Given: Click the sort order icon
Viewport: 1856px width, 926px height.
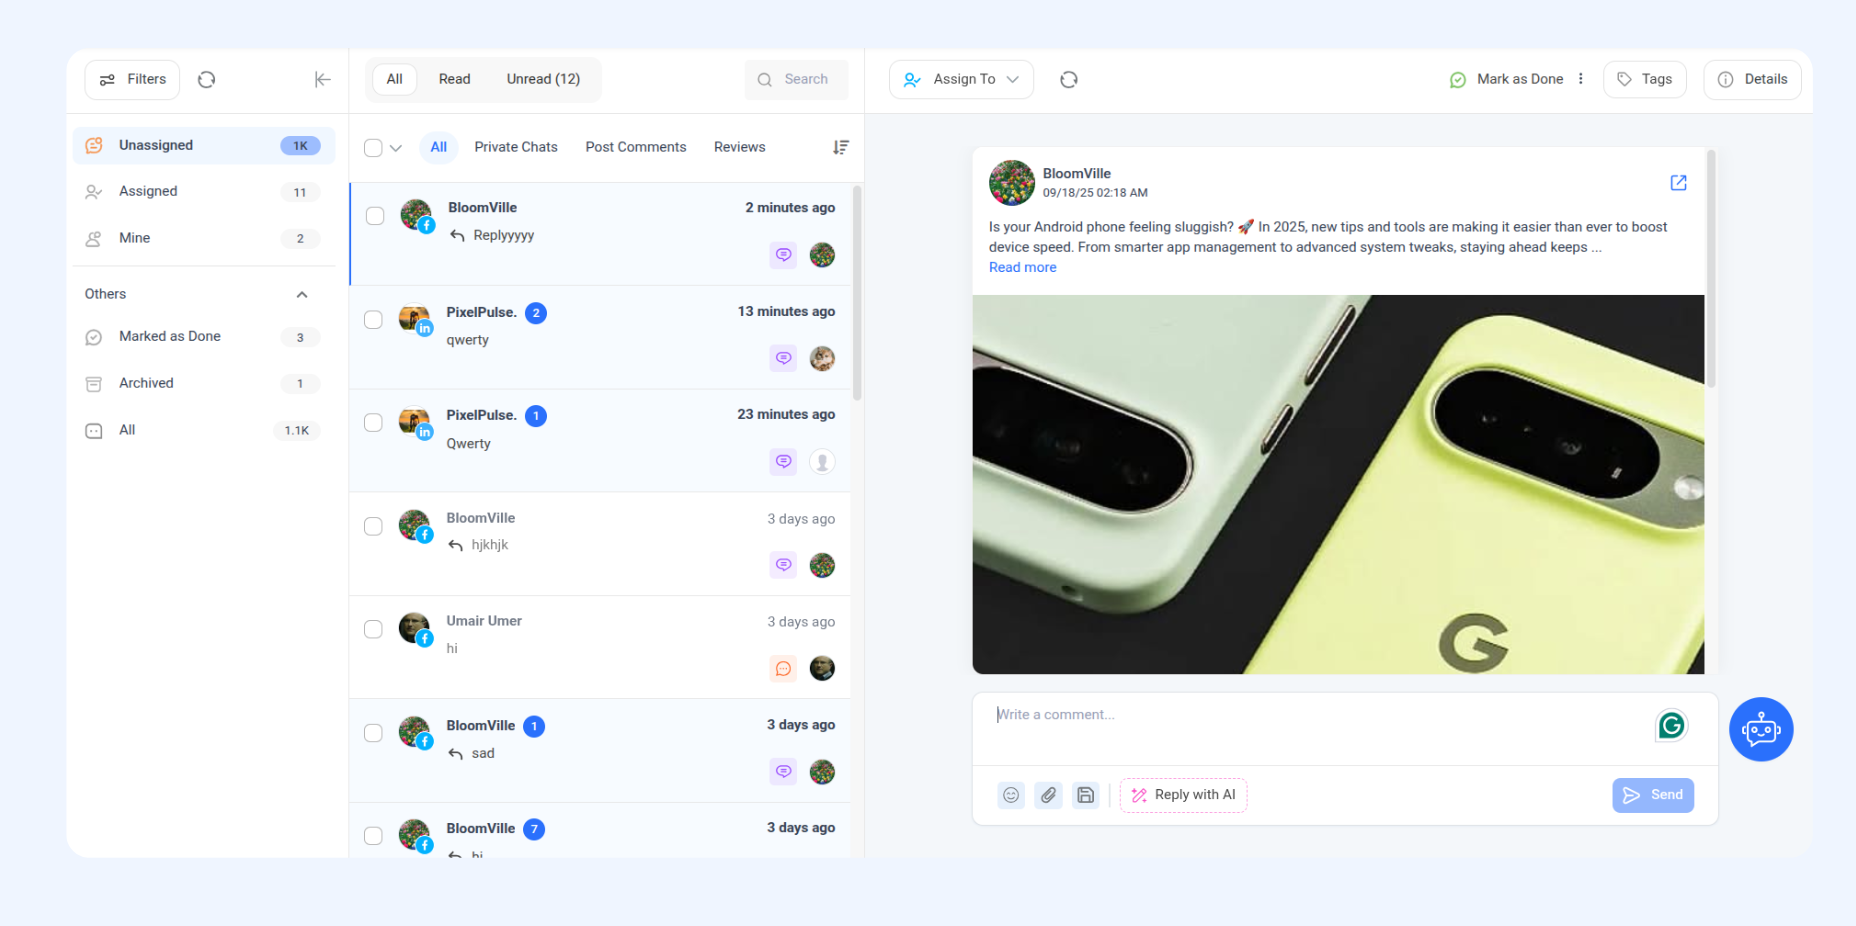Looking at the screenshot, I should [841, 147].
